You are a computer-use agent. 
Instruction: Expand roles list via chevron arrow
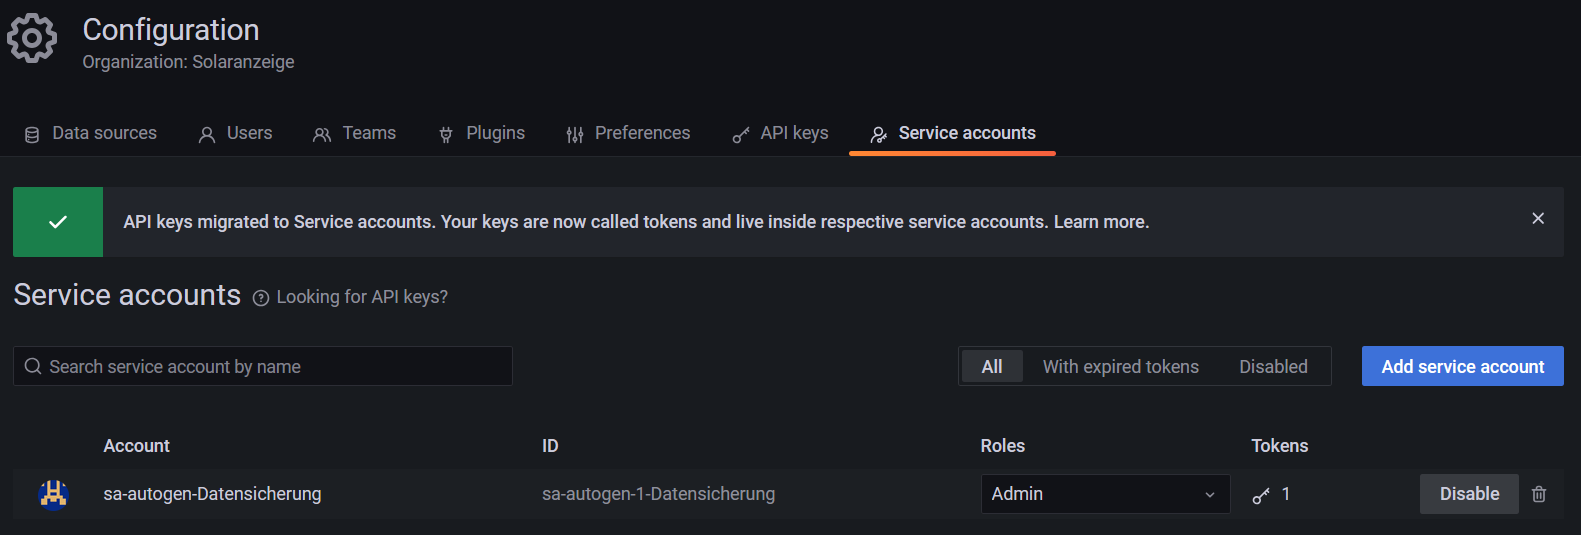click(x=1210, y=495)
